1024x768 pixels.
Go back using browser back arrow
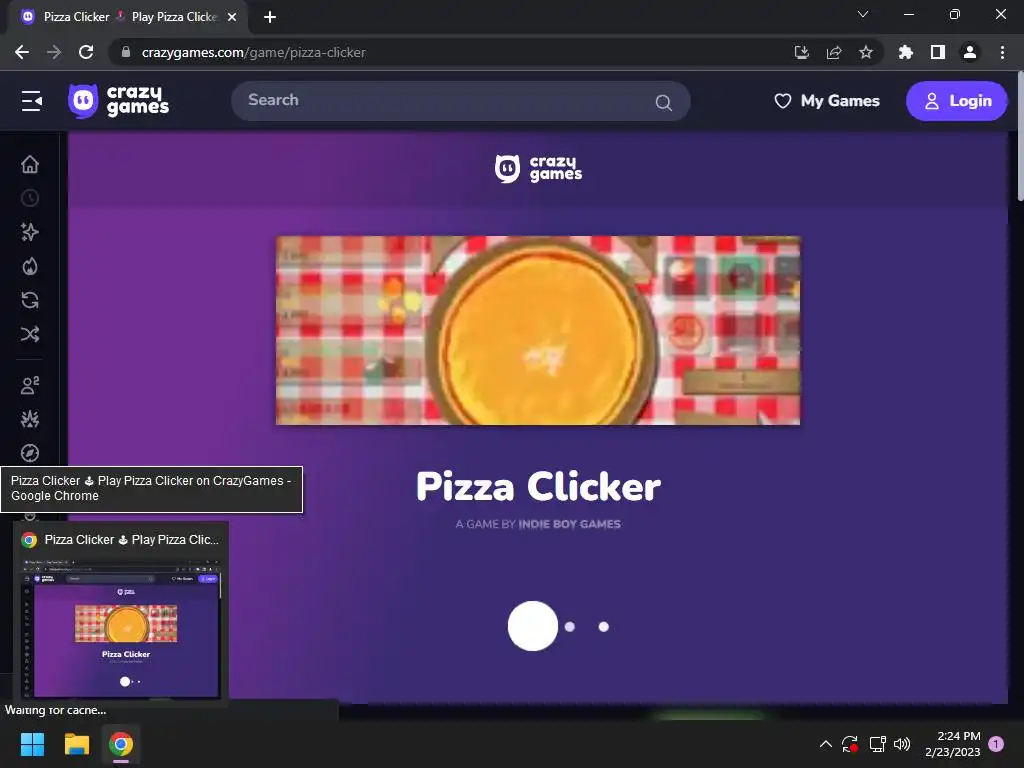tap(22, 52)
